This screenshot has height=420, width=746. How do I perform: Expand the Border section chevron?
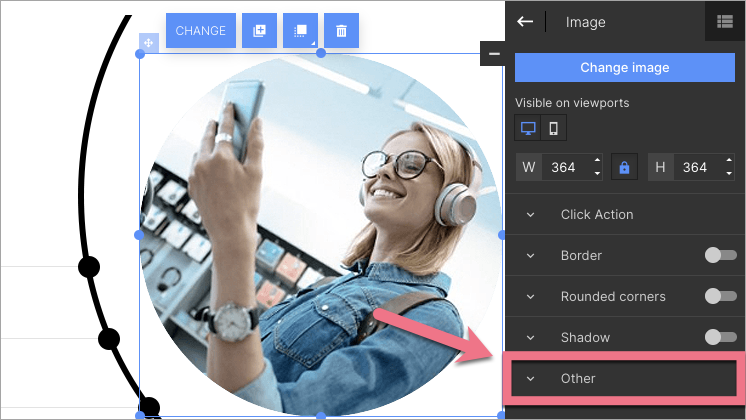(531, 255)
